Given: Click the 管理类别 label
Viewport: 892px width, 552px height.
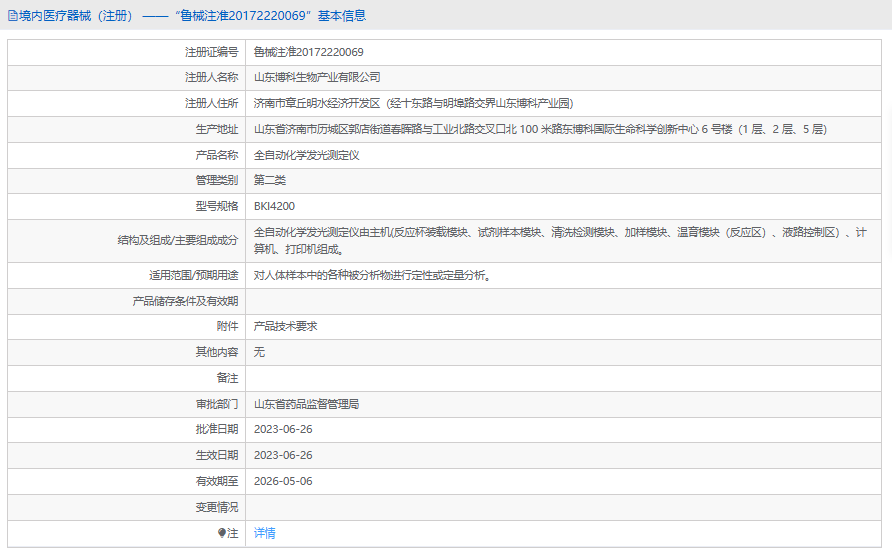Looking at the screenshot, I should 217,180.
